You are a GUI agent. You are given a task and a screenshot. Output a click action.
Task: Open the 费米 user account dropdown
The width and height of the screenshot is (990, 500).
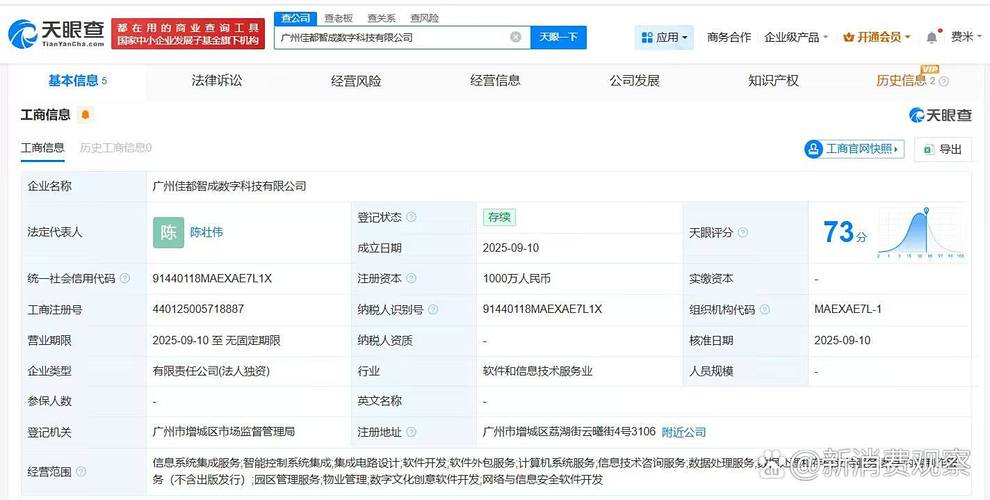[966, 37]
